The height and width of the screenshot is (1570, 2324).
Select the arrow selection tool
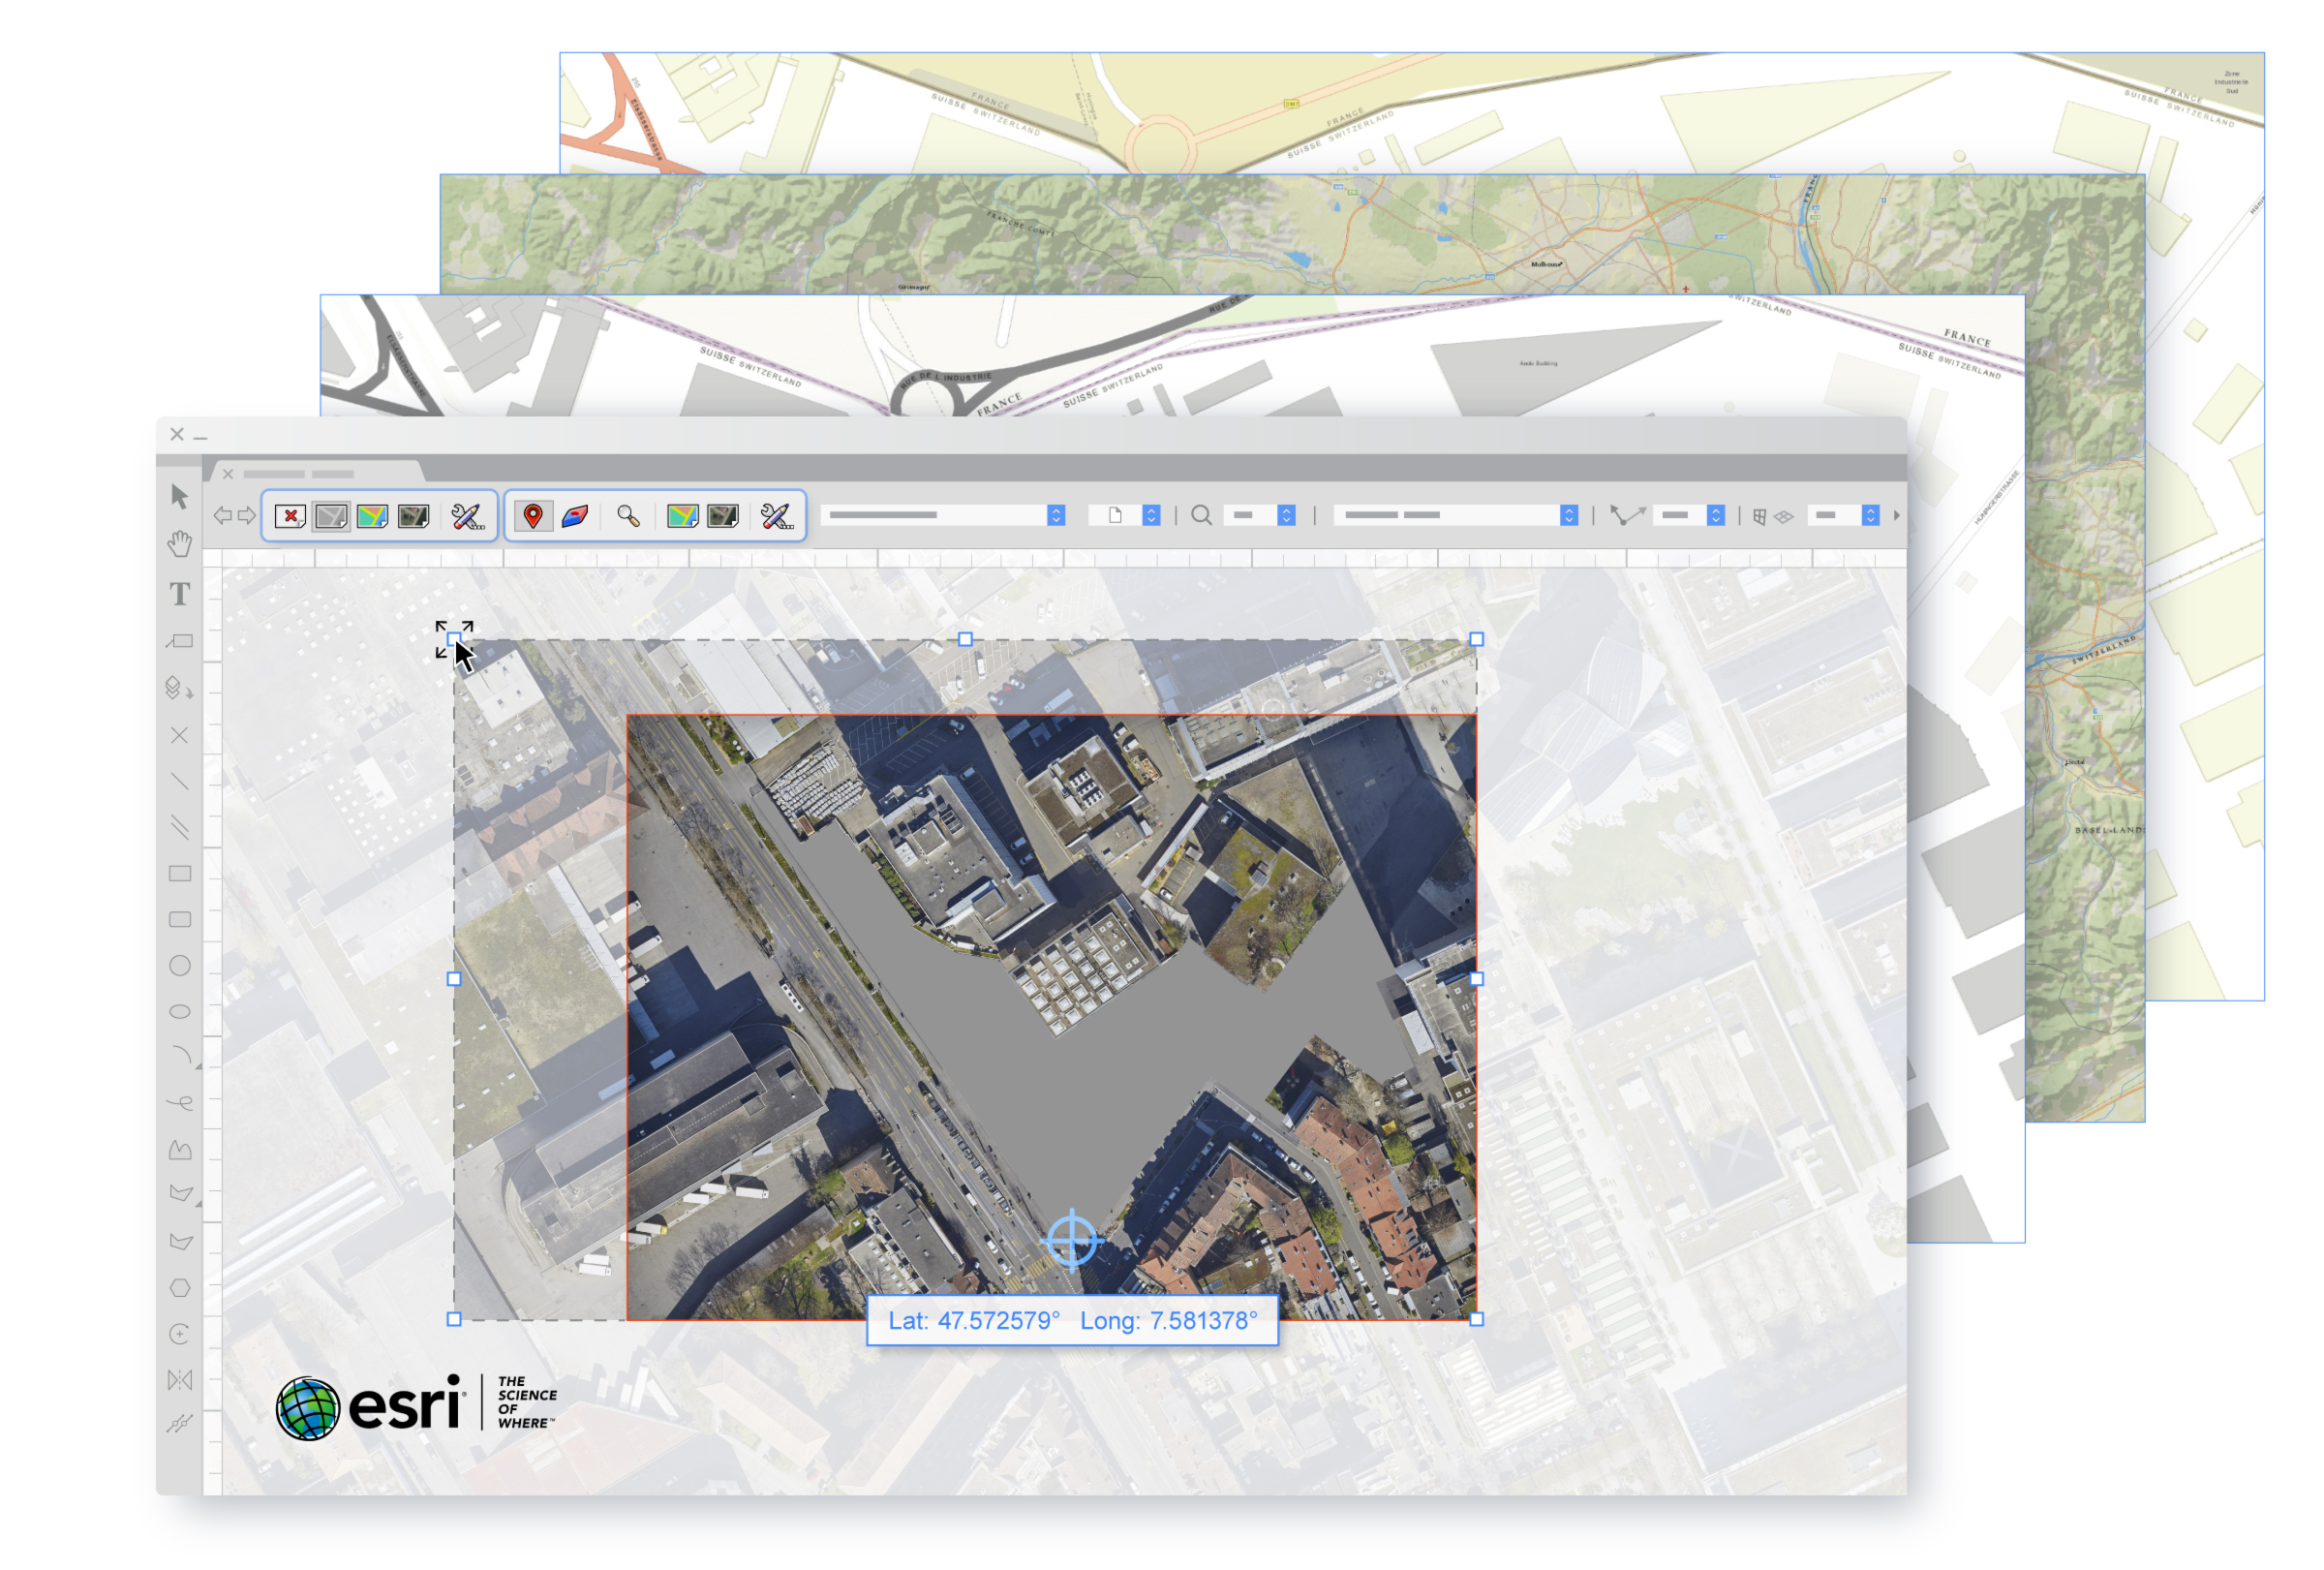click(180, 497)
